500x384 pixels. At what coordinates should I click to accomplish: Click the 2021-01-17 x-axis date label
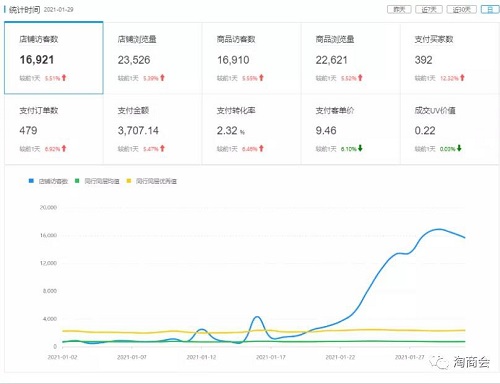click(271, 357)
